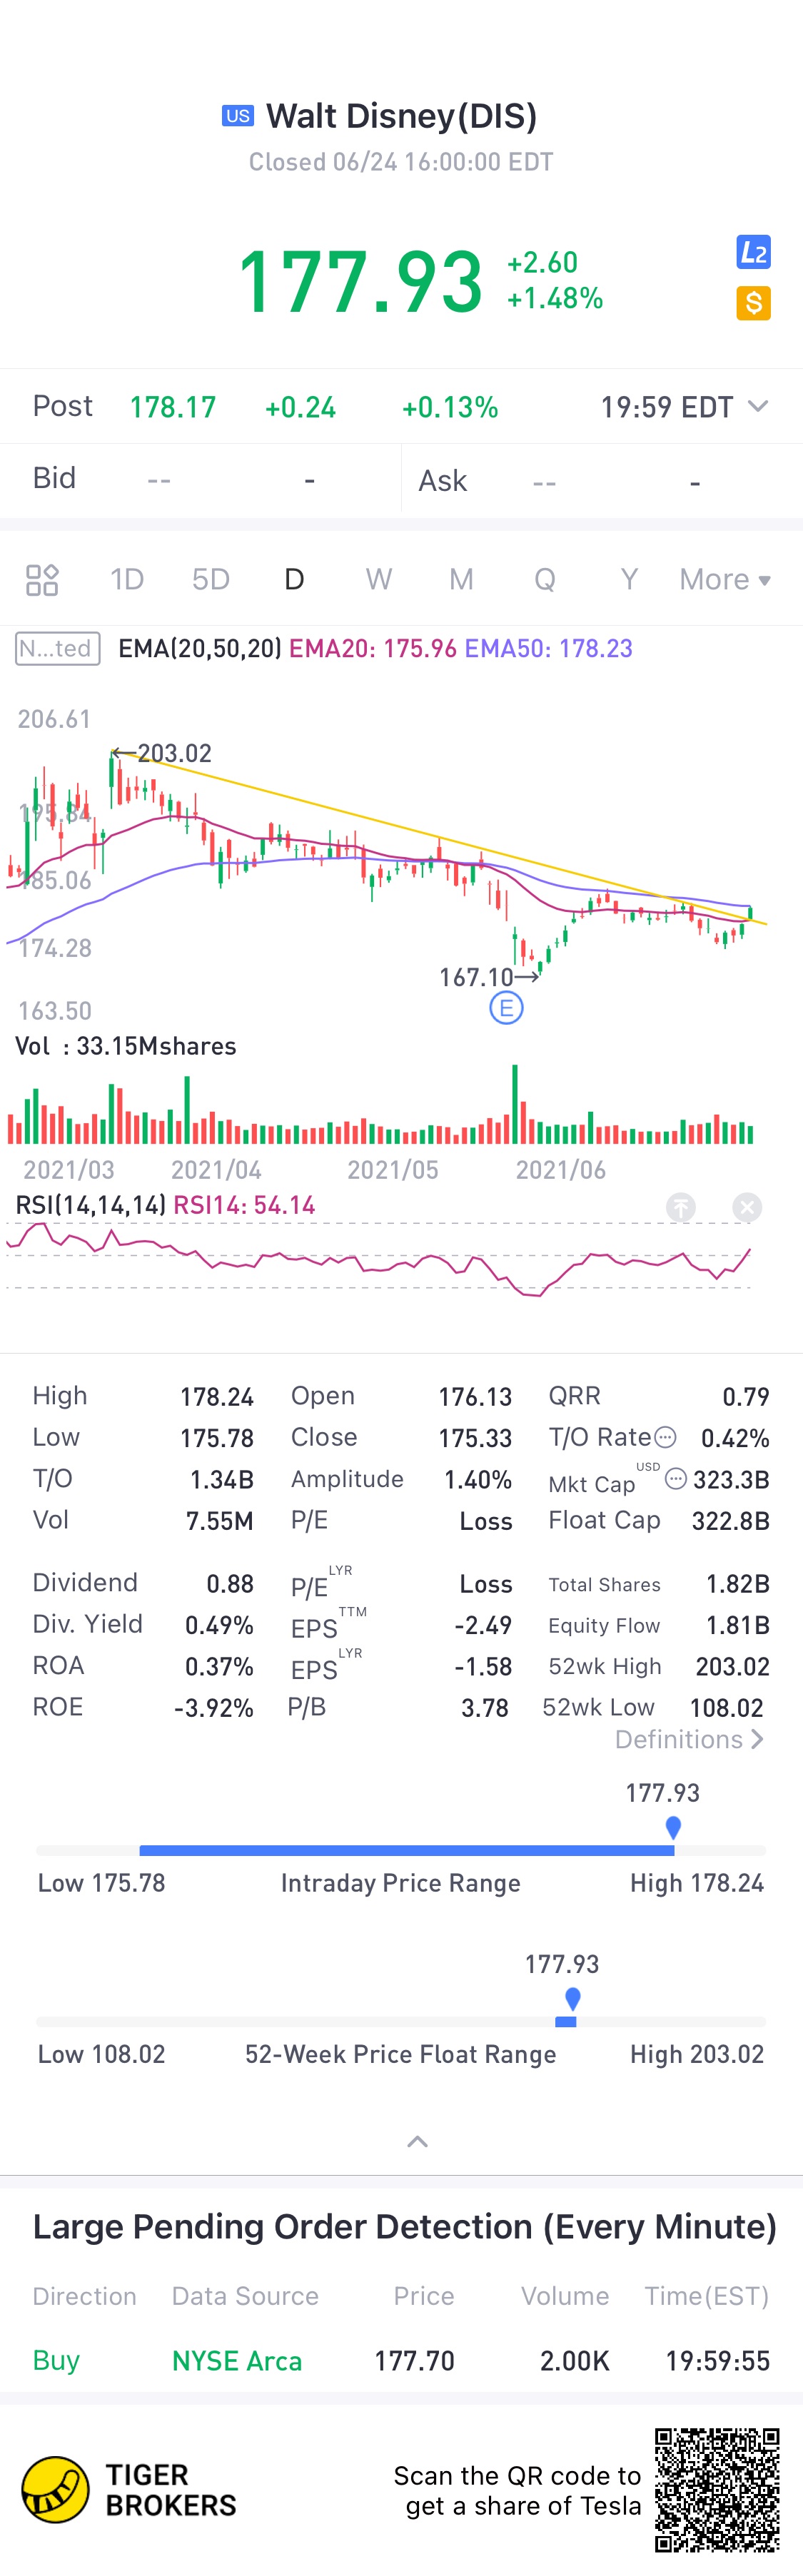The image size is (803, 2576).
Task: Open the L2 level-two quotes badge
Action: [x=753, y=252]
